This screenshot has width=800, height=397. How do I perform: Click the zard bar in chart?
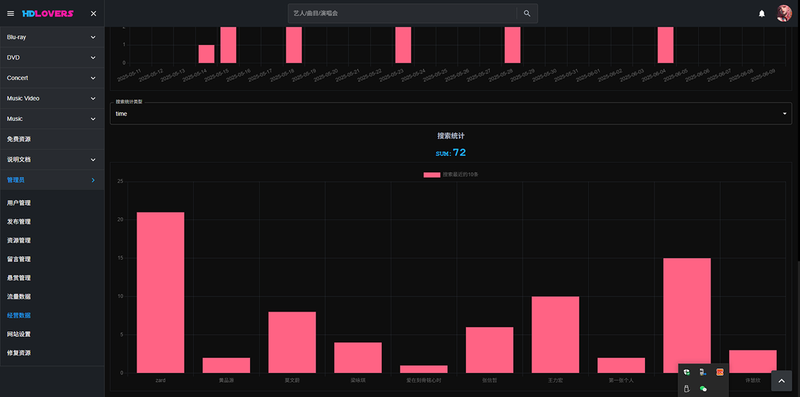(x=161, y=292)
